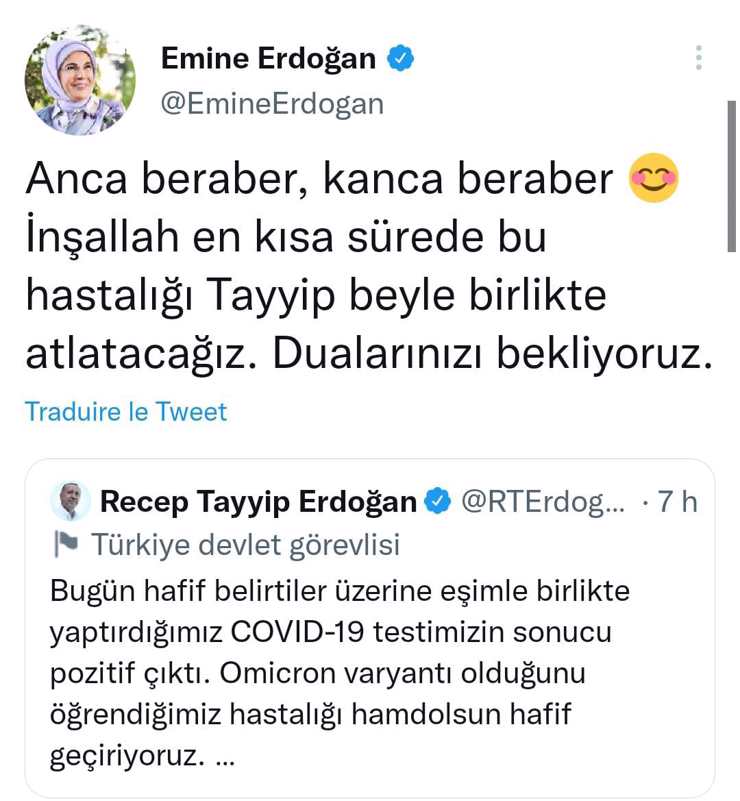Open the quoted tweet about the COVID-19 test
The width and height of the screenshot is (740, 801).
(370, 627)
